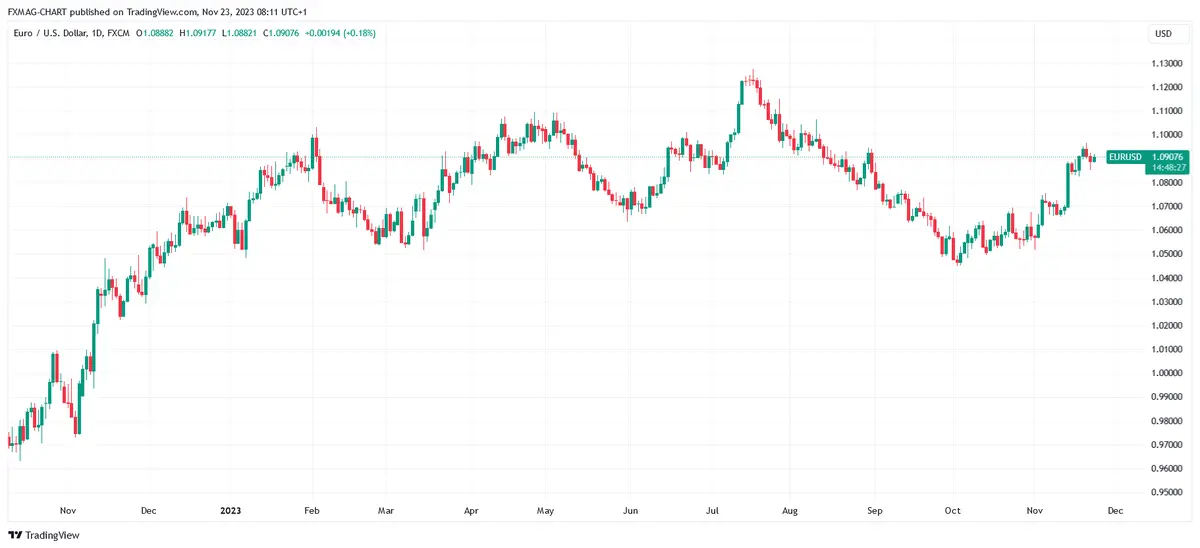
Task: Click the Nov label just before the last Dec label
Action: tap(1035, 510)
